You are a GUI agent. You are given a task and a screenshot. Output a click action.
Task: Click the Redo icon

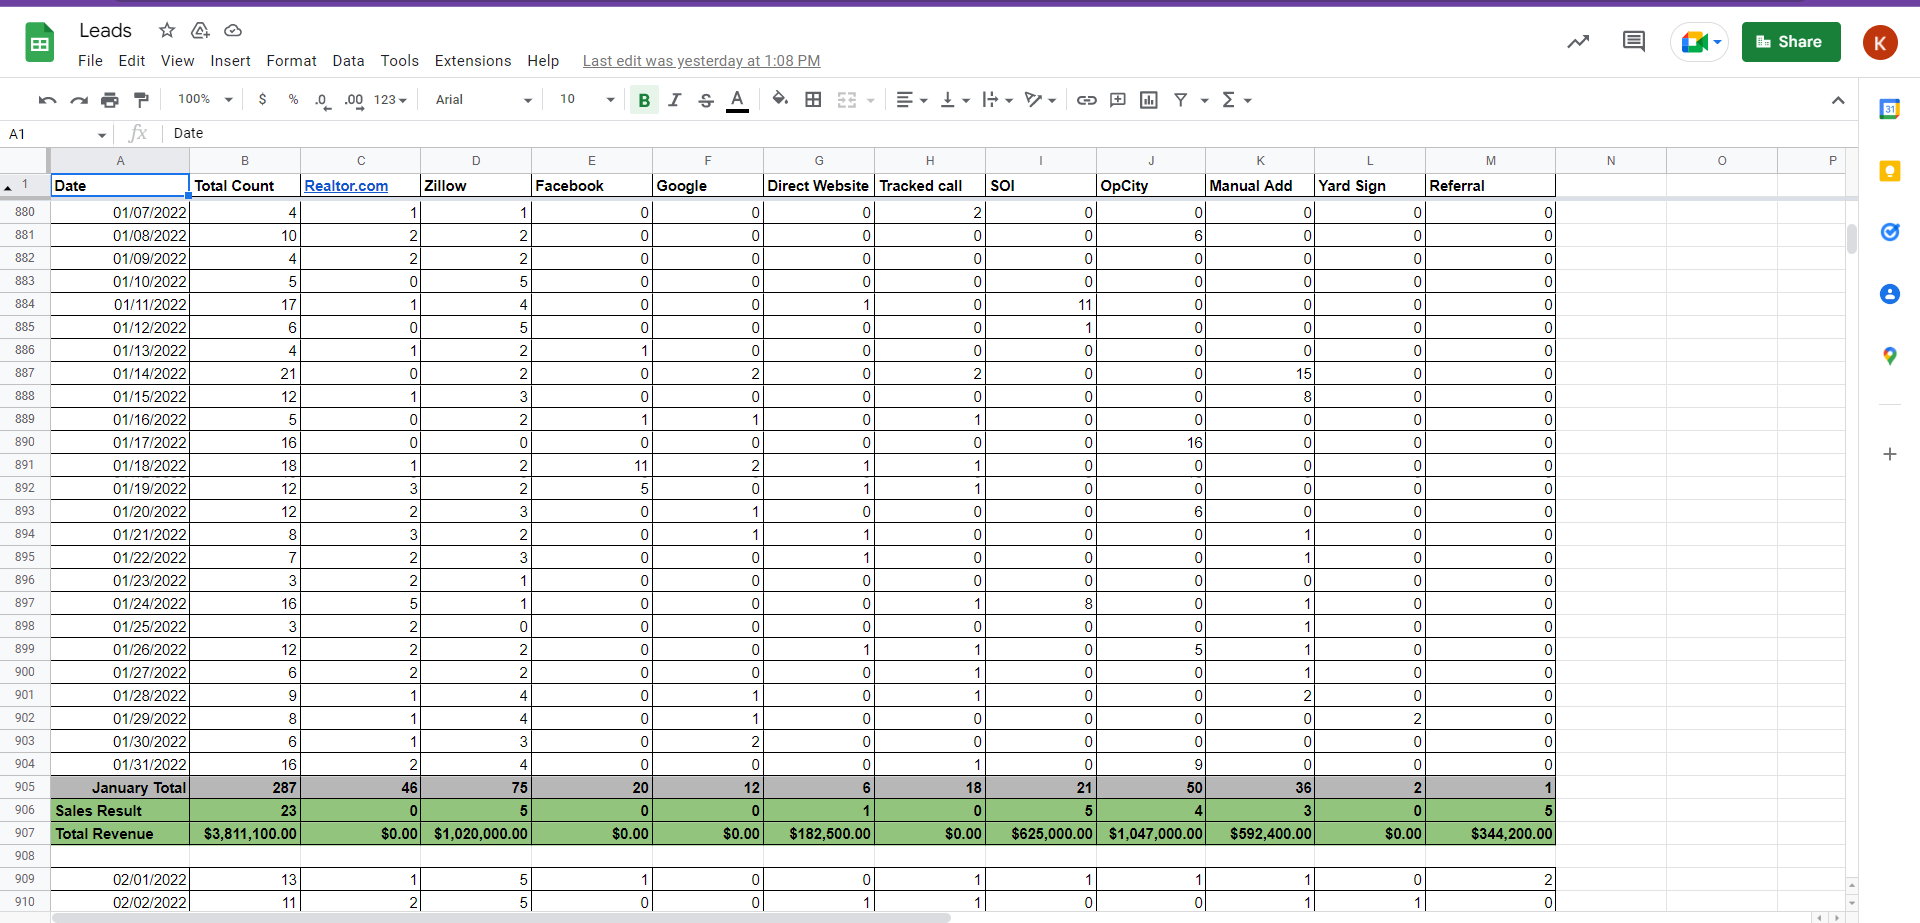point(79,100)
